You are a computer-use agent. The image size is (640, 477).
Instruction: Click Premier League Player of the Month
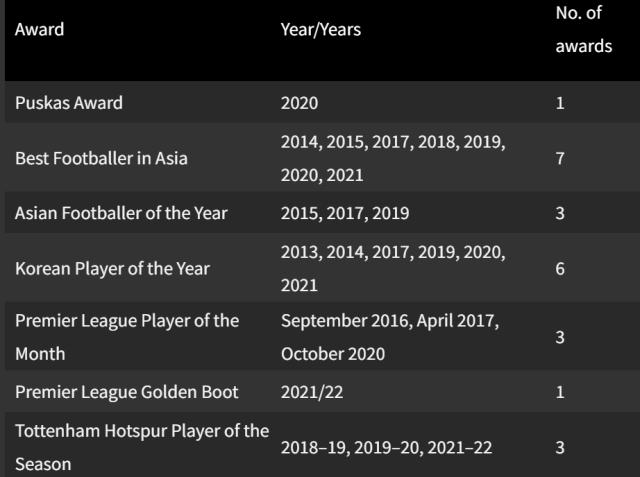(x=127, y=337)
